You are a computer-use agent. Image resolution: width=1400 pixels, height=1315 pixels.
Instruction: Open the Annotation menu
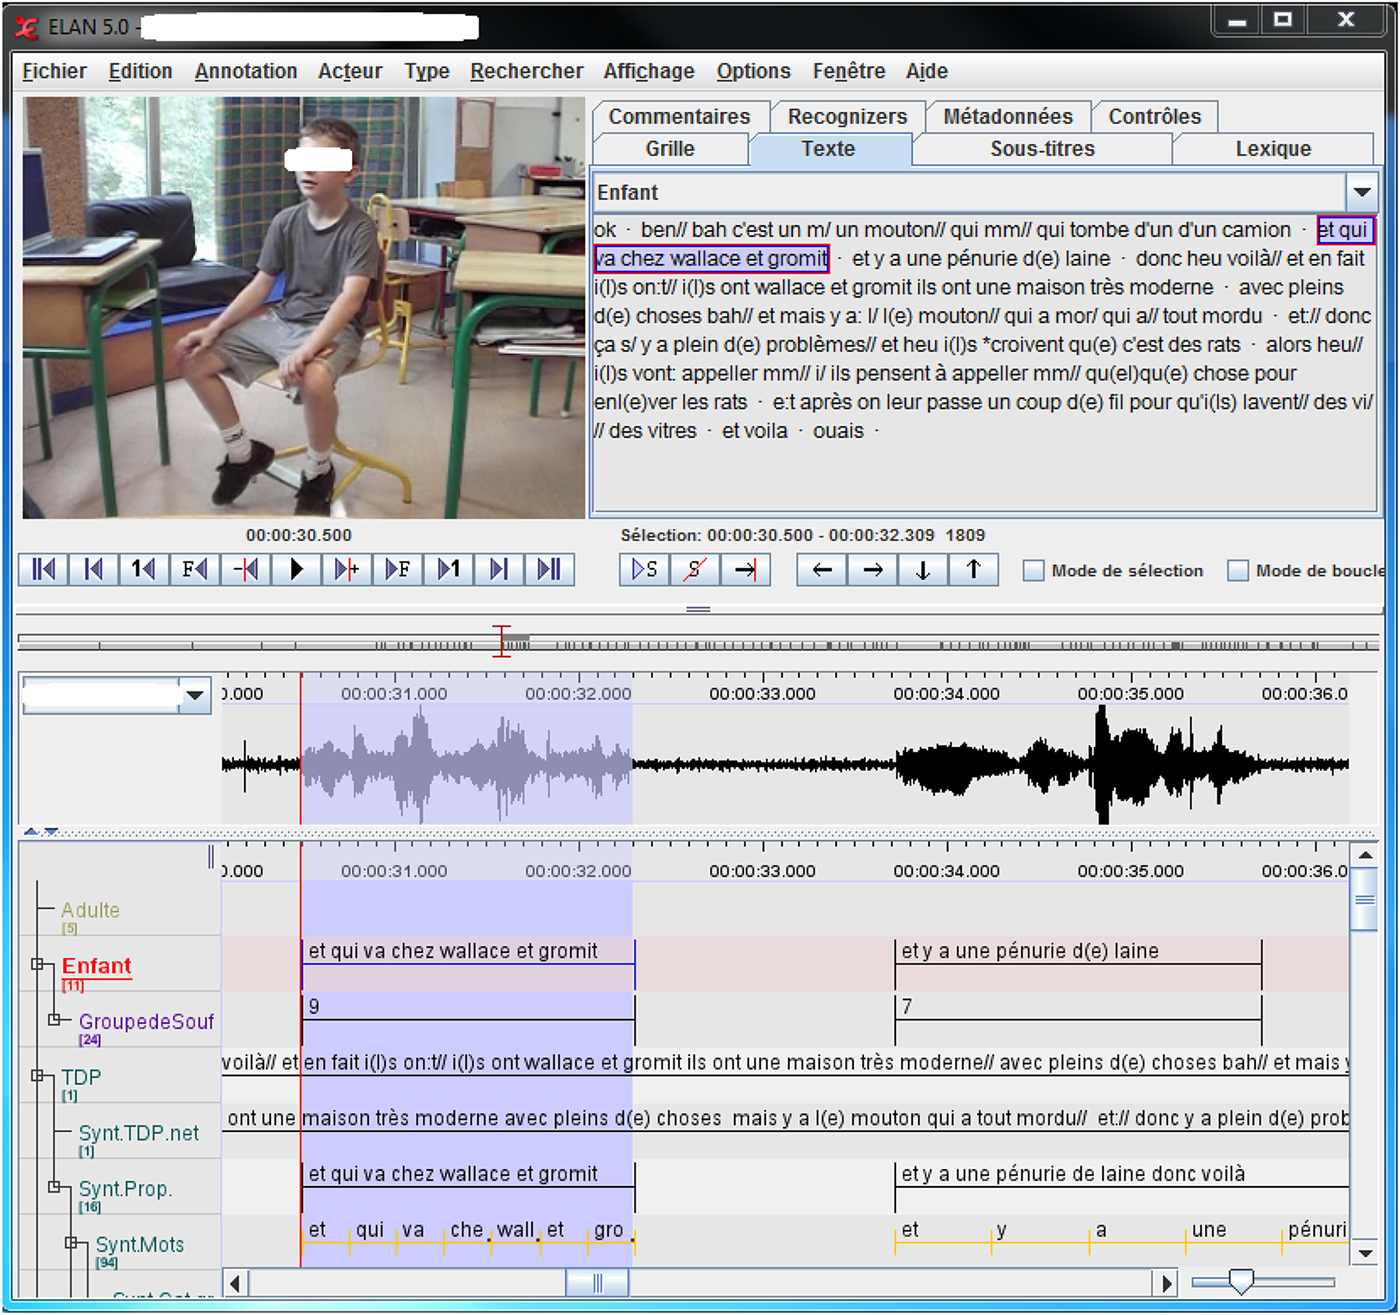tap(246, 71)
